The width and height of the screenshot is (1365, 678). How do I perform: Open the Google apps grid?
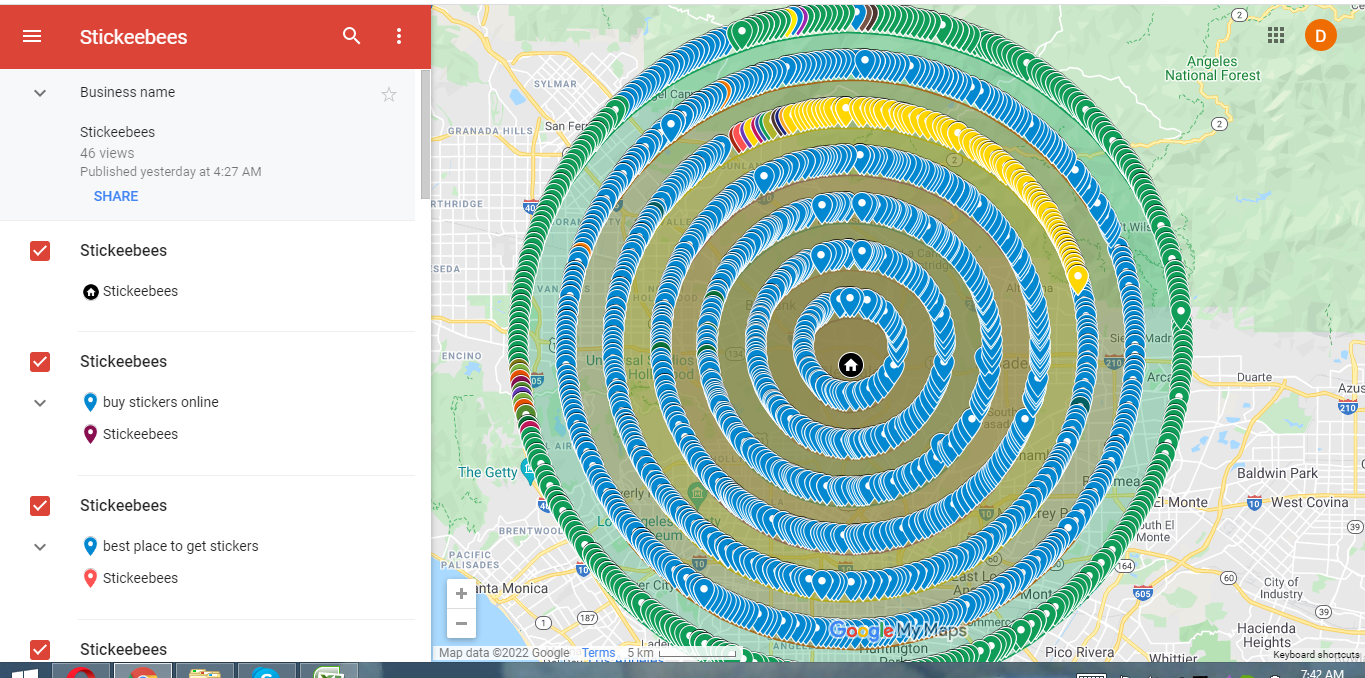(1276, 35)
